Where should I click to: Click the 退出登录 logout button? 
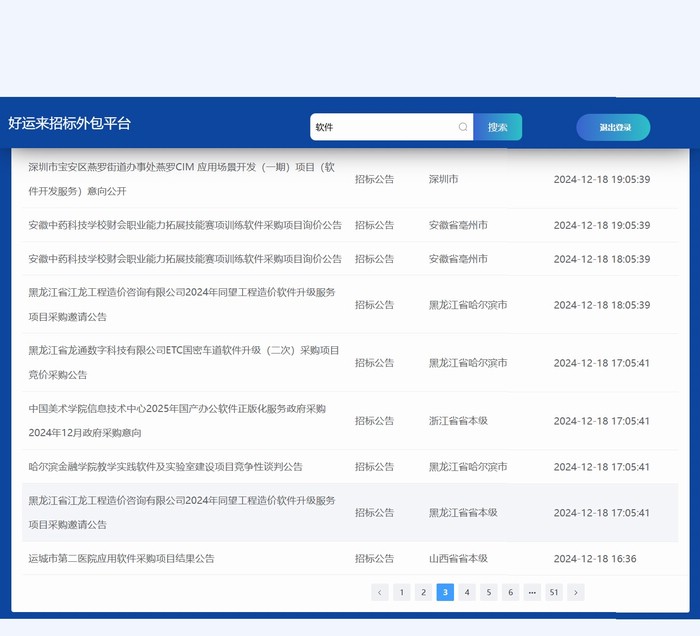[613, 127]
